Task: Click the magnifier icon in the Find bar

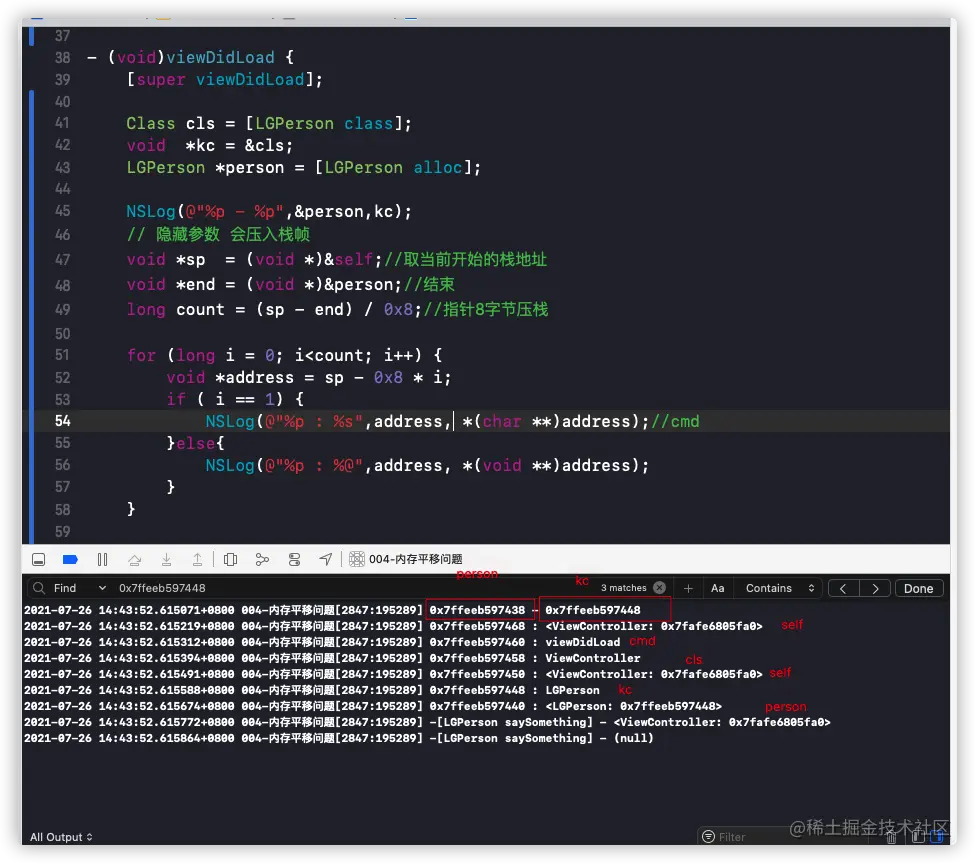Action: point(39,588)
